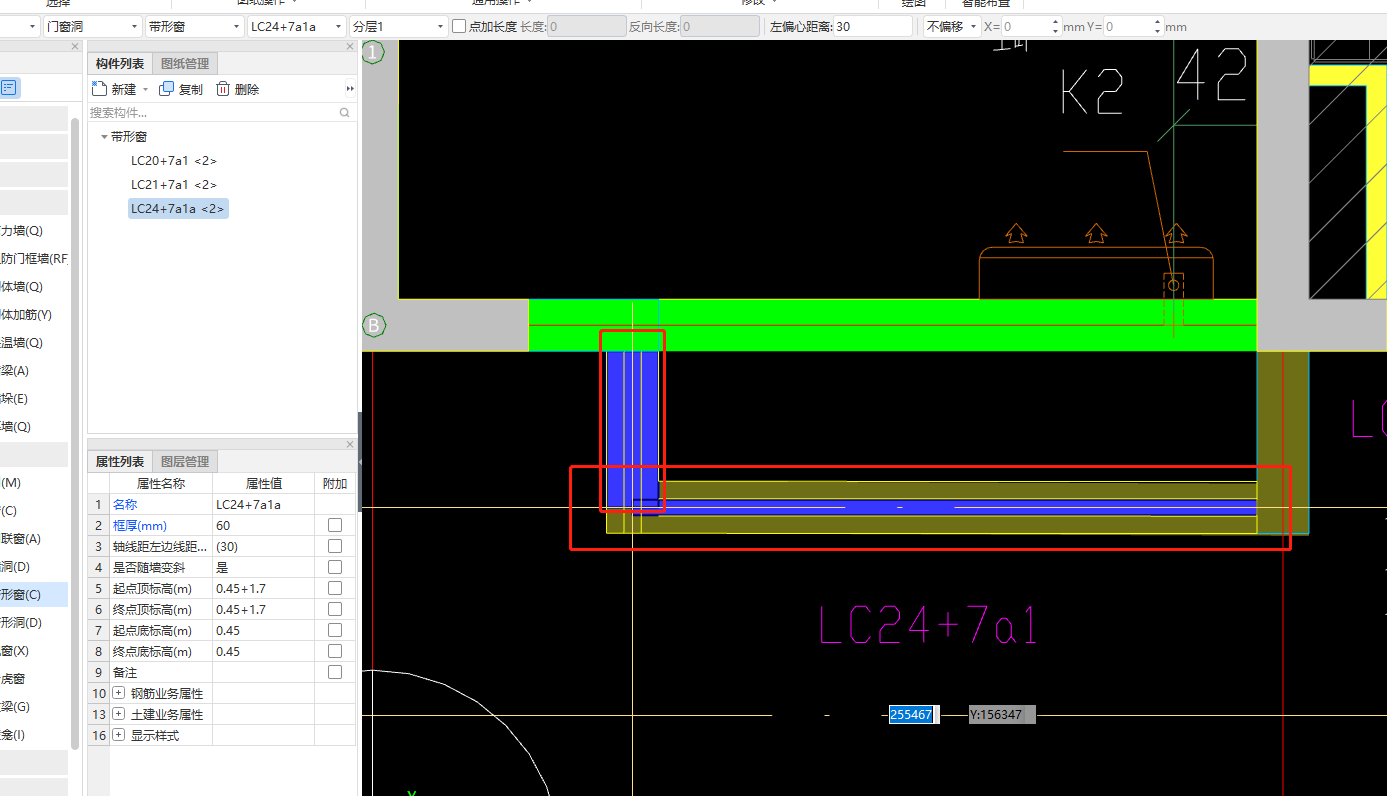Click the 删除 delete trash button
1387x796 pixels.
[x=238, y=89]
